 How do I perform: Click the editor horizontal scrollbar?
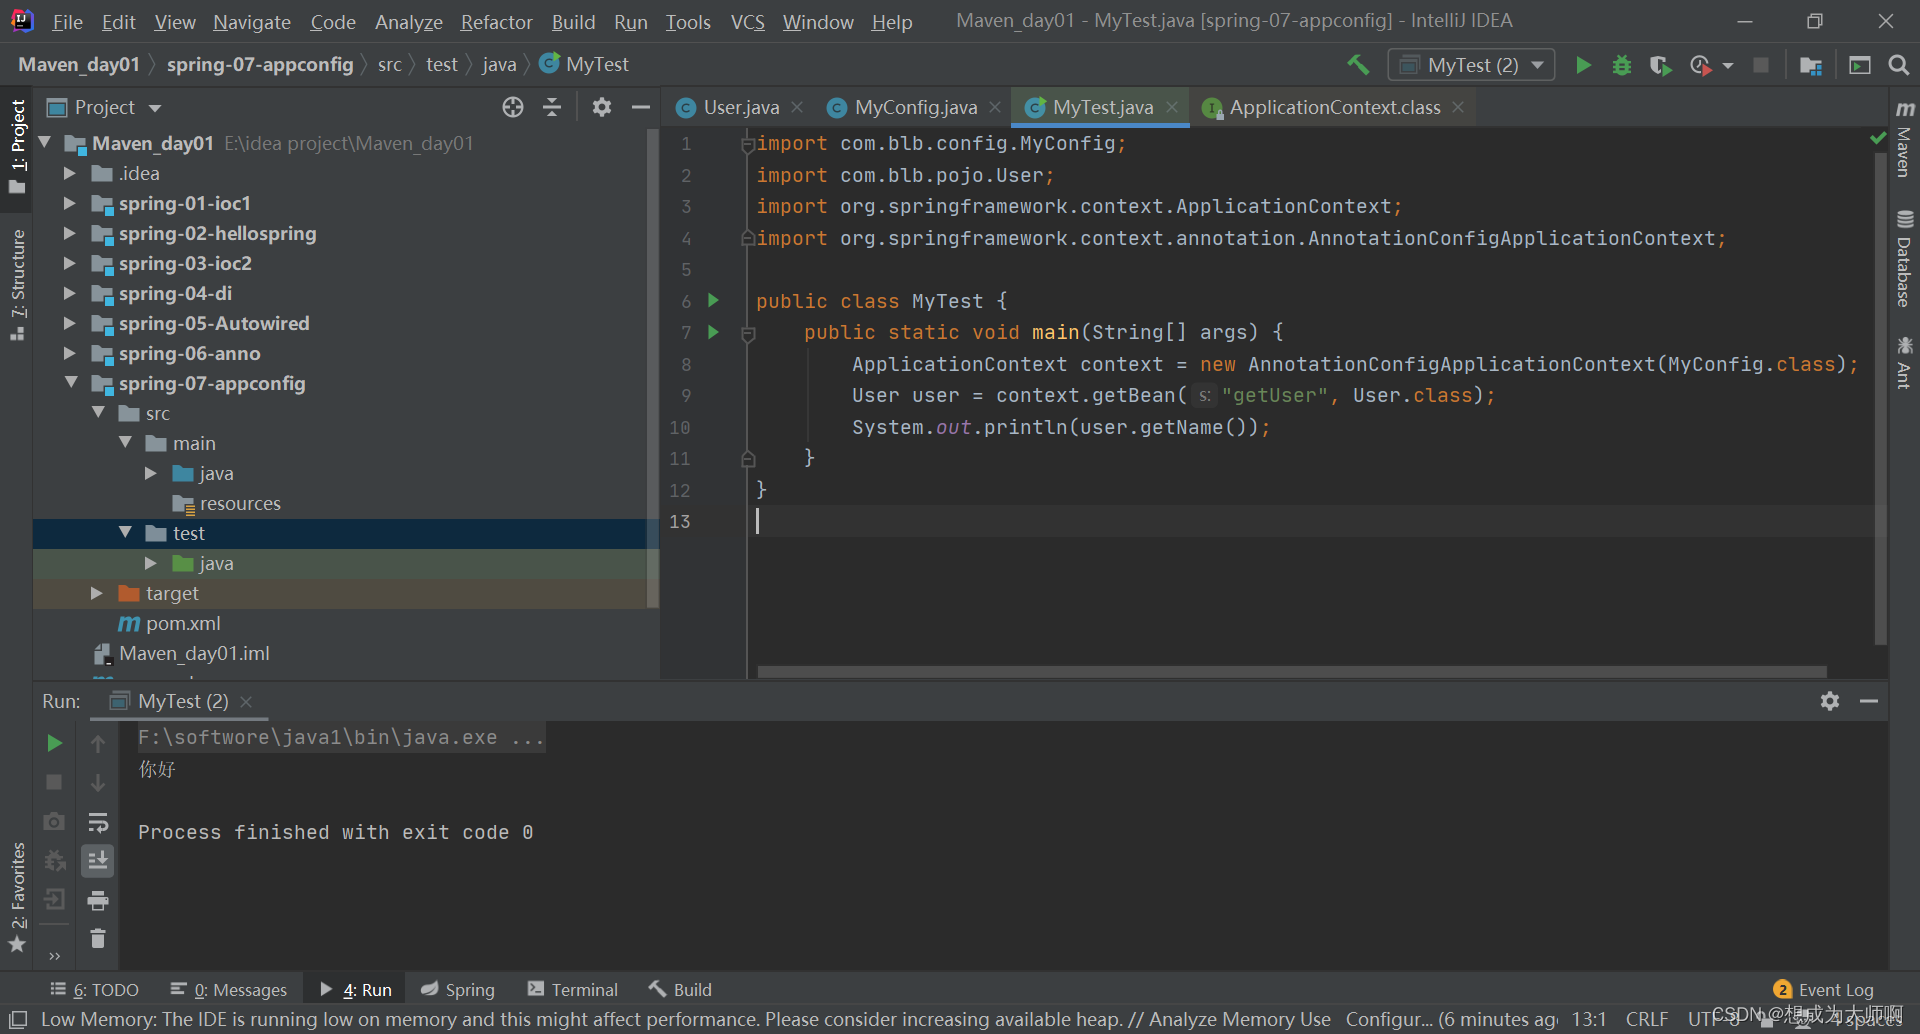[x=1292, y=672]
